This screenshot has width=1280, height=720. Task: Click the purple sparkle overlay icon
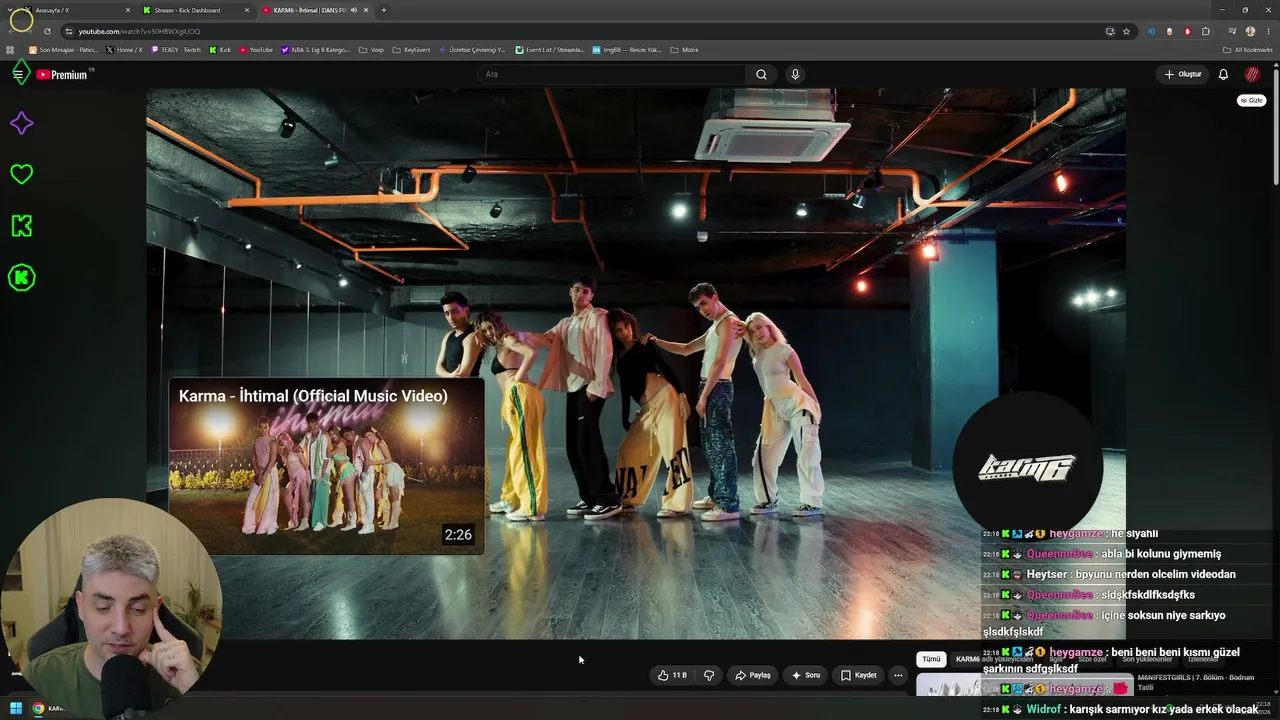(x=21, y=123)
